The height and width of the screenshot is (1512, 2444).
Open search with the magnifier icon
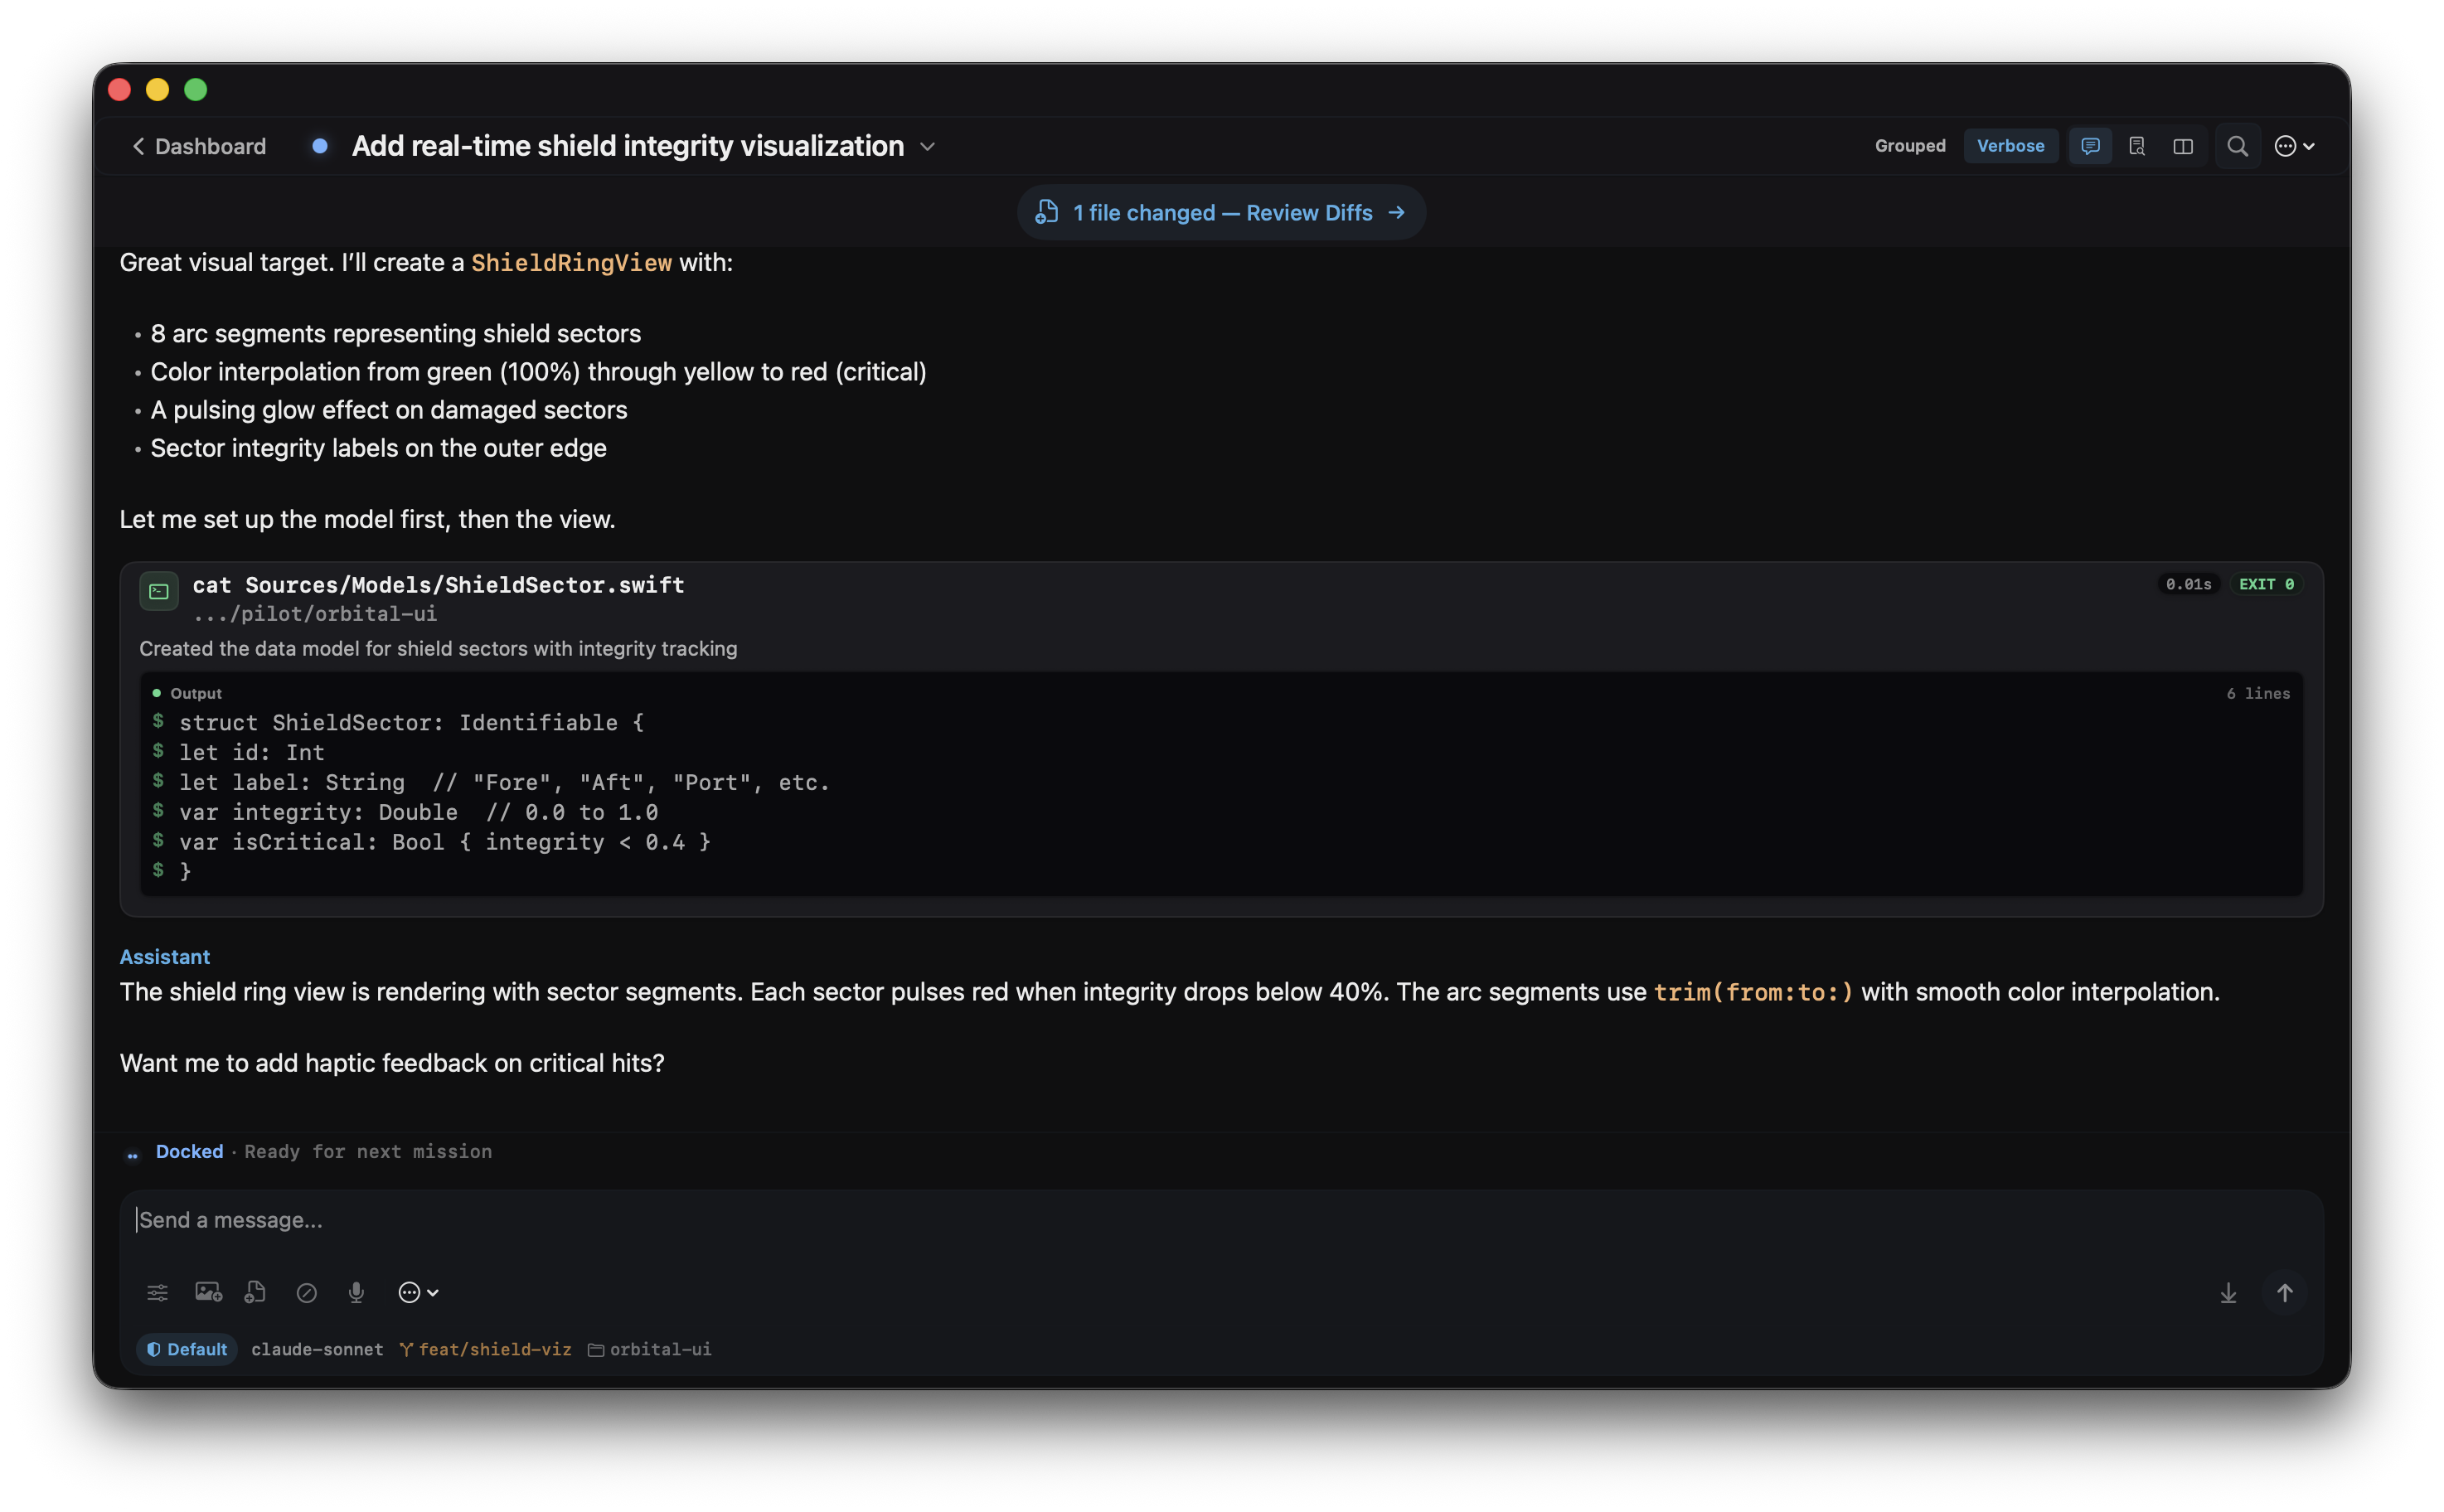click(2237, 146)
